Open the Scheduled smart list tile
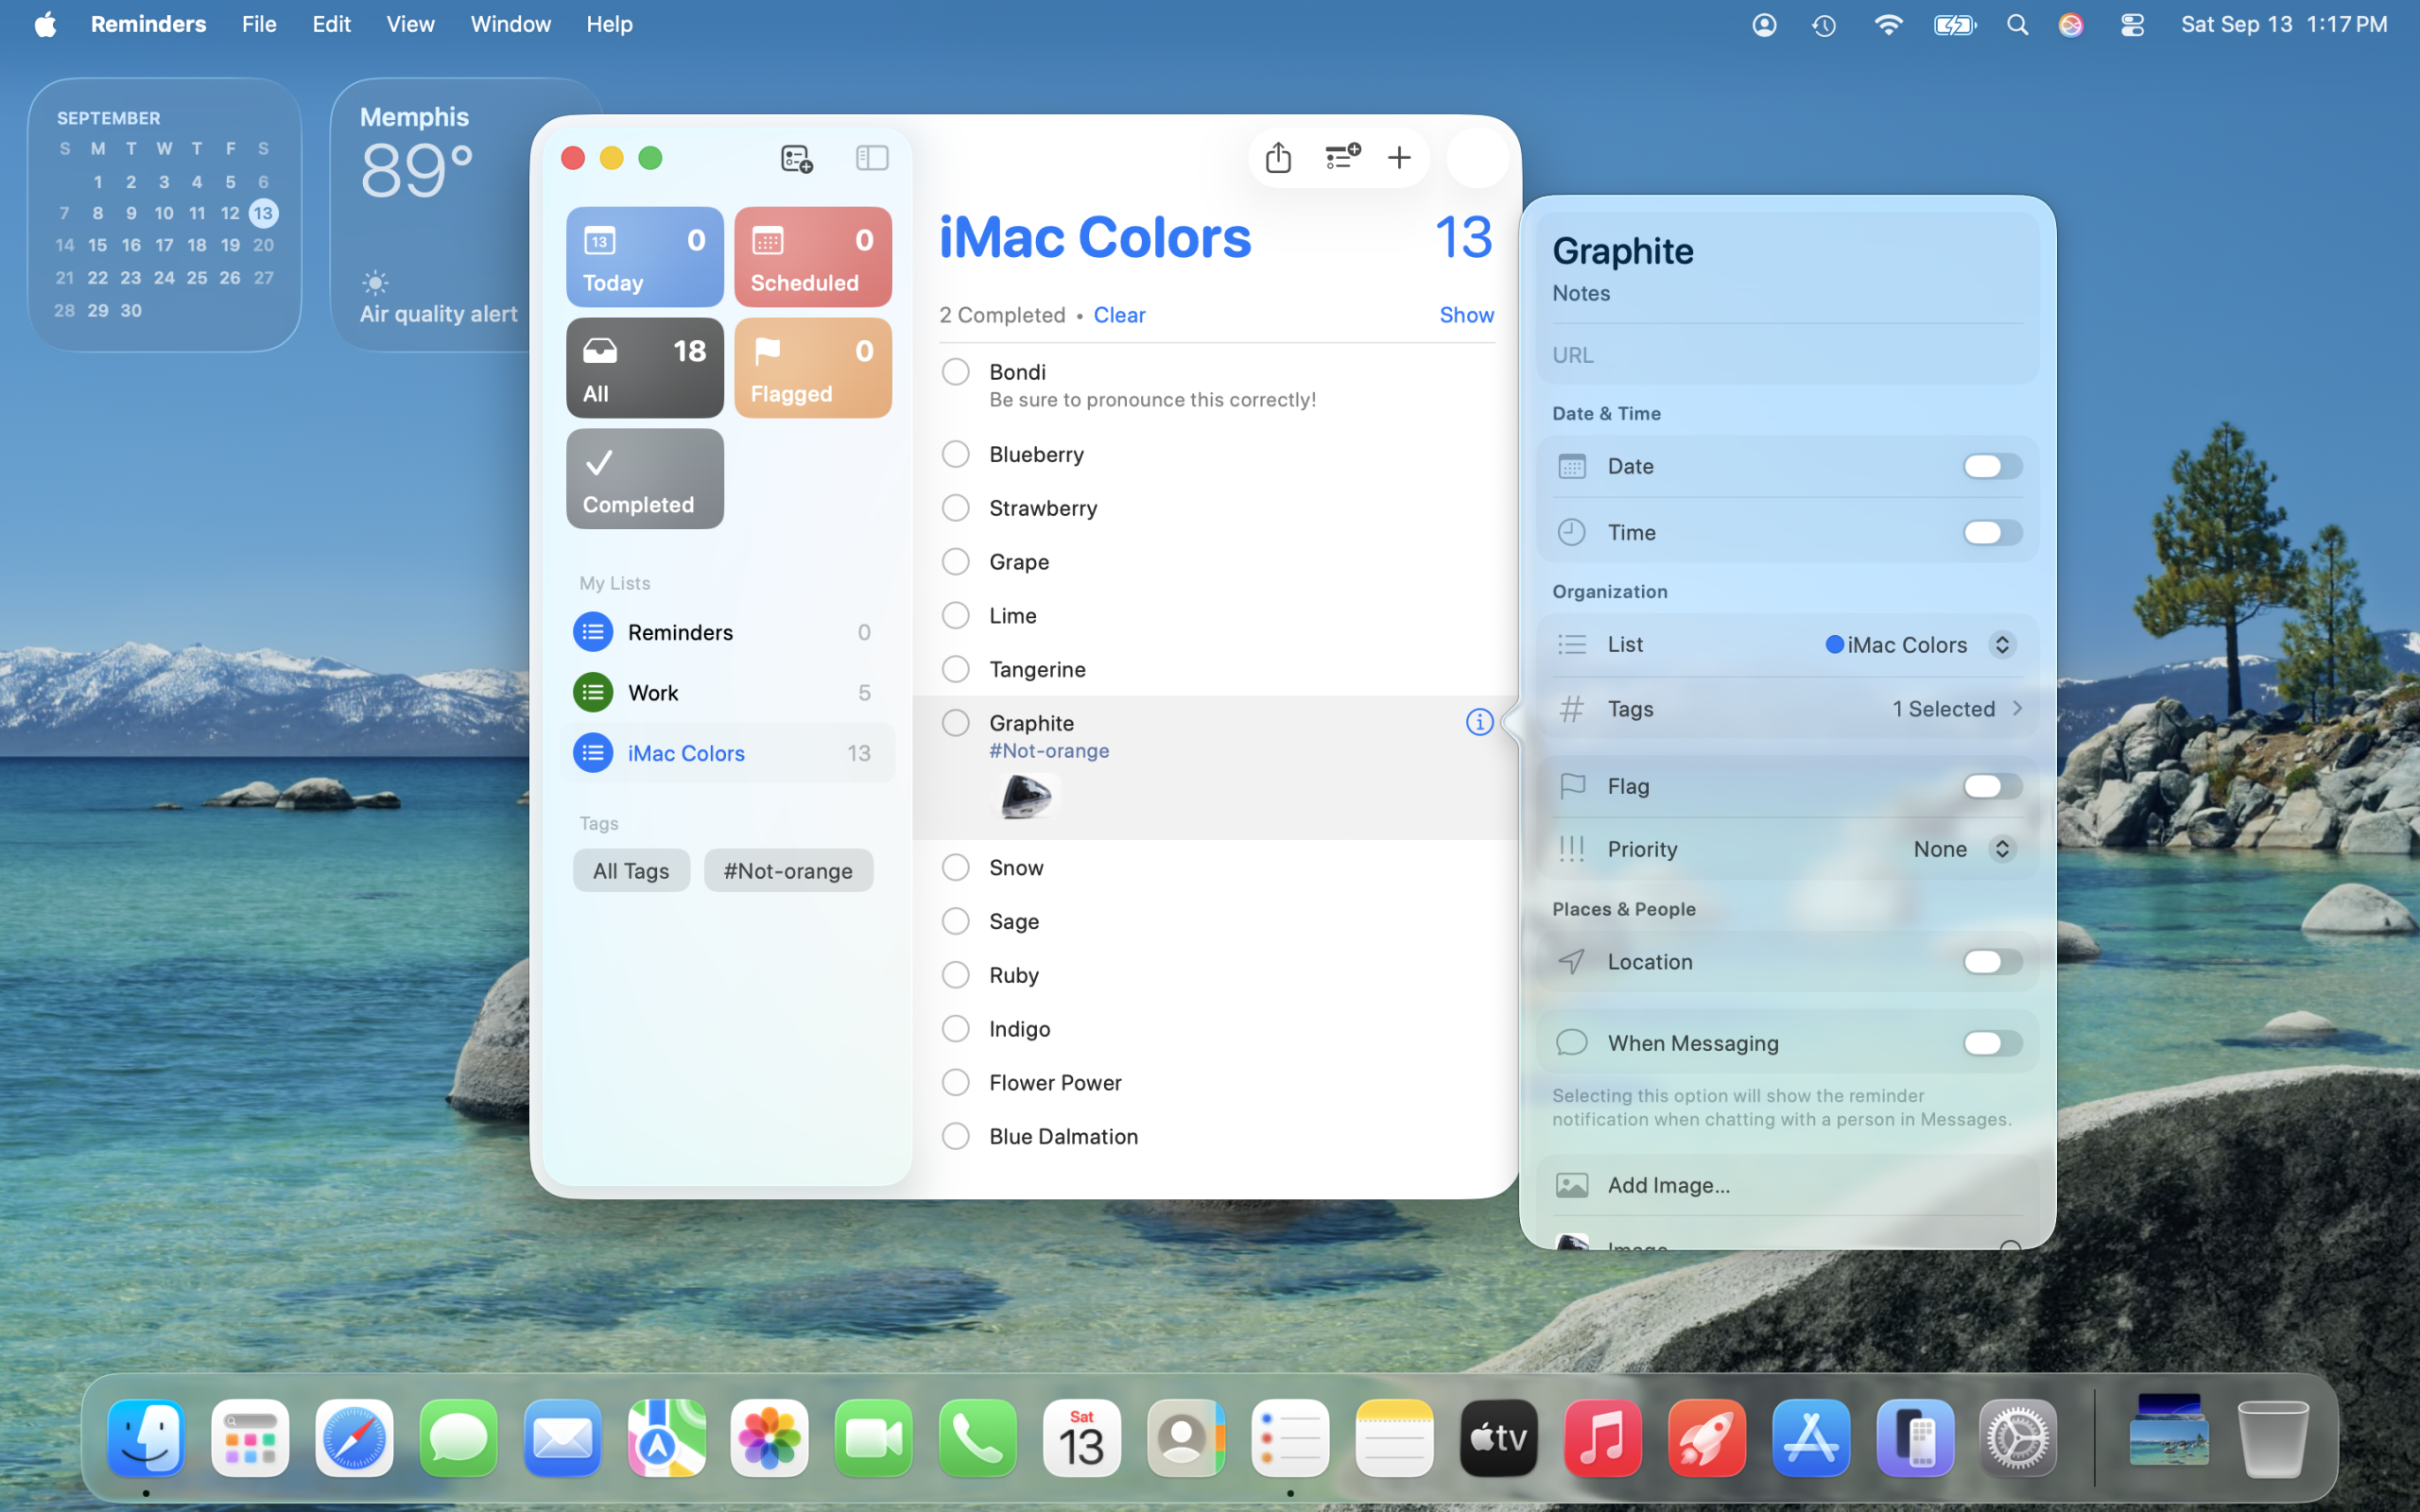 (x=812, y=257)
